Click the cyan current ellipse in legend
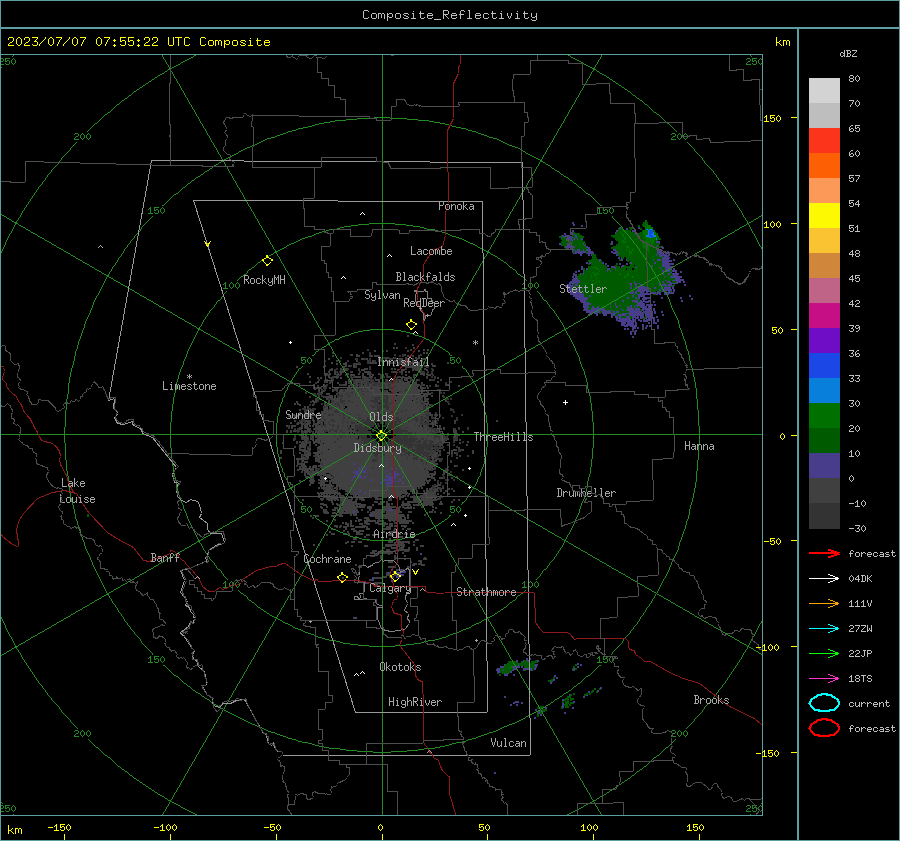The width and height of the screenshot is (900, 841). 824,703
